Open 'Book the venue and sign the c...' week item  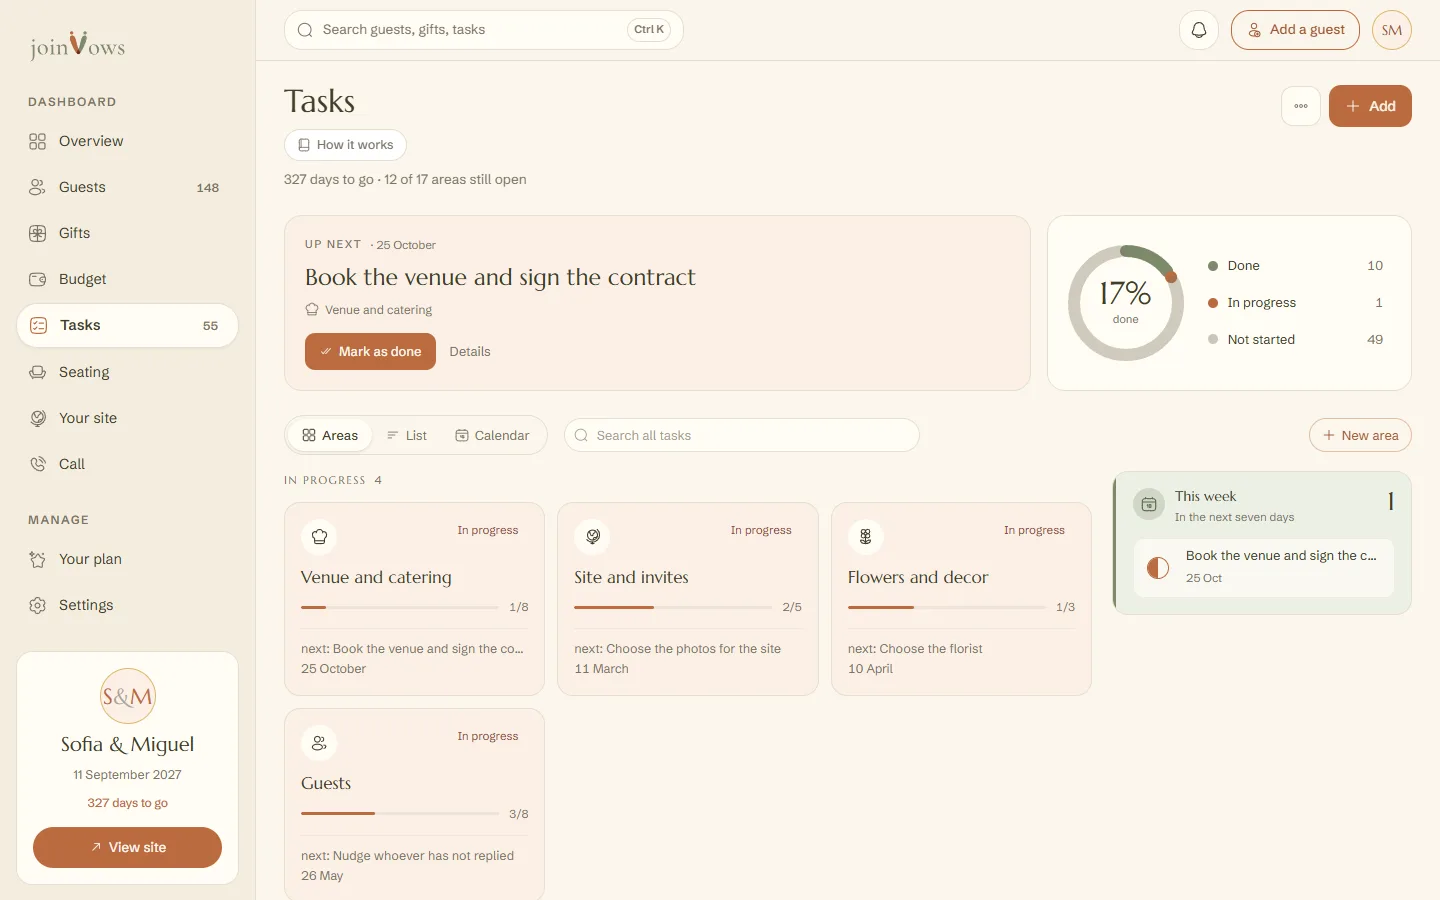pos(1264,568)
